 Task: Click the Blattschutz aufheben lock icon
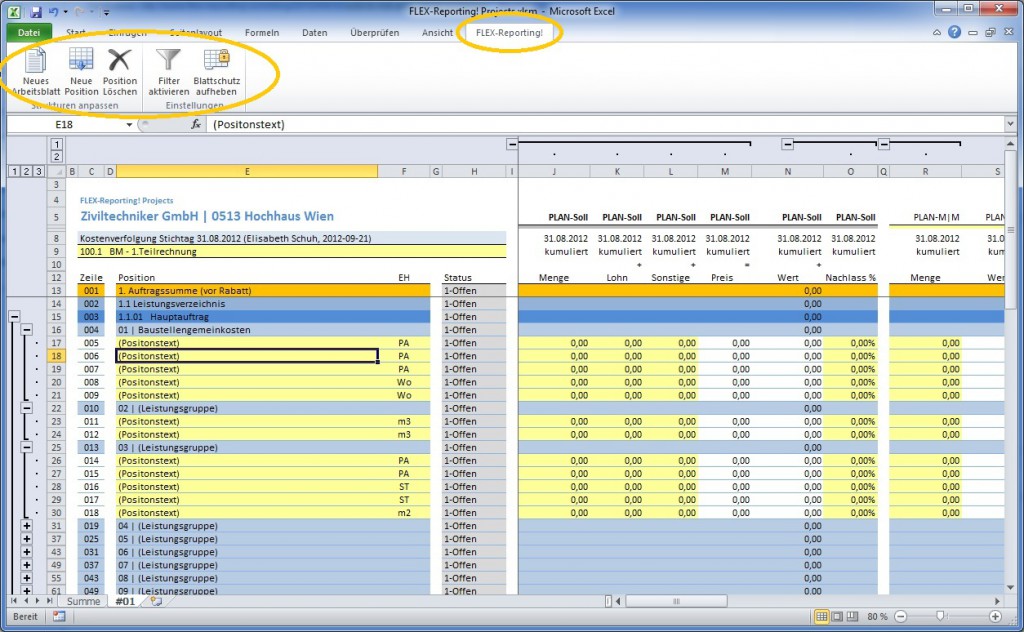point(216,61)
